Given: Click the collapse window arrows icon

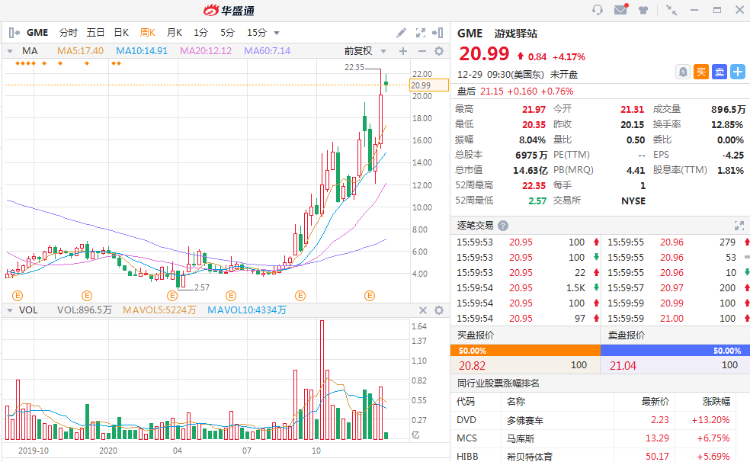Looking at the screenshot, I should click(672, 10).
